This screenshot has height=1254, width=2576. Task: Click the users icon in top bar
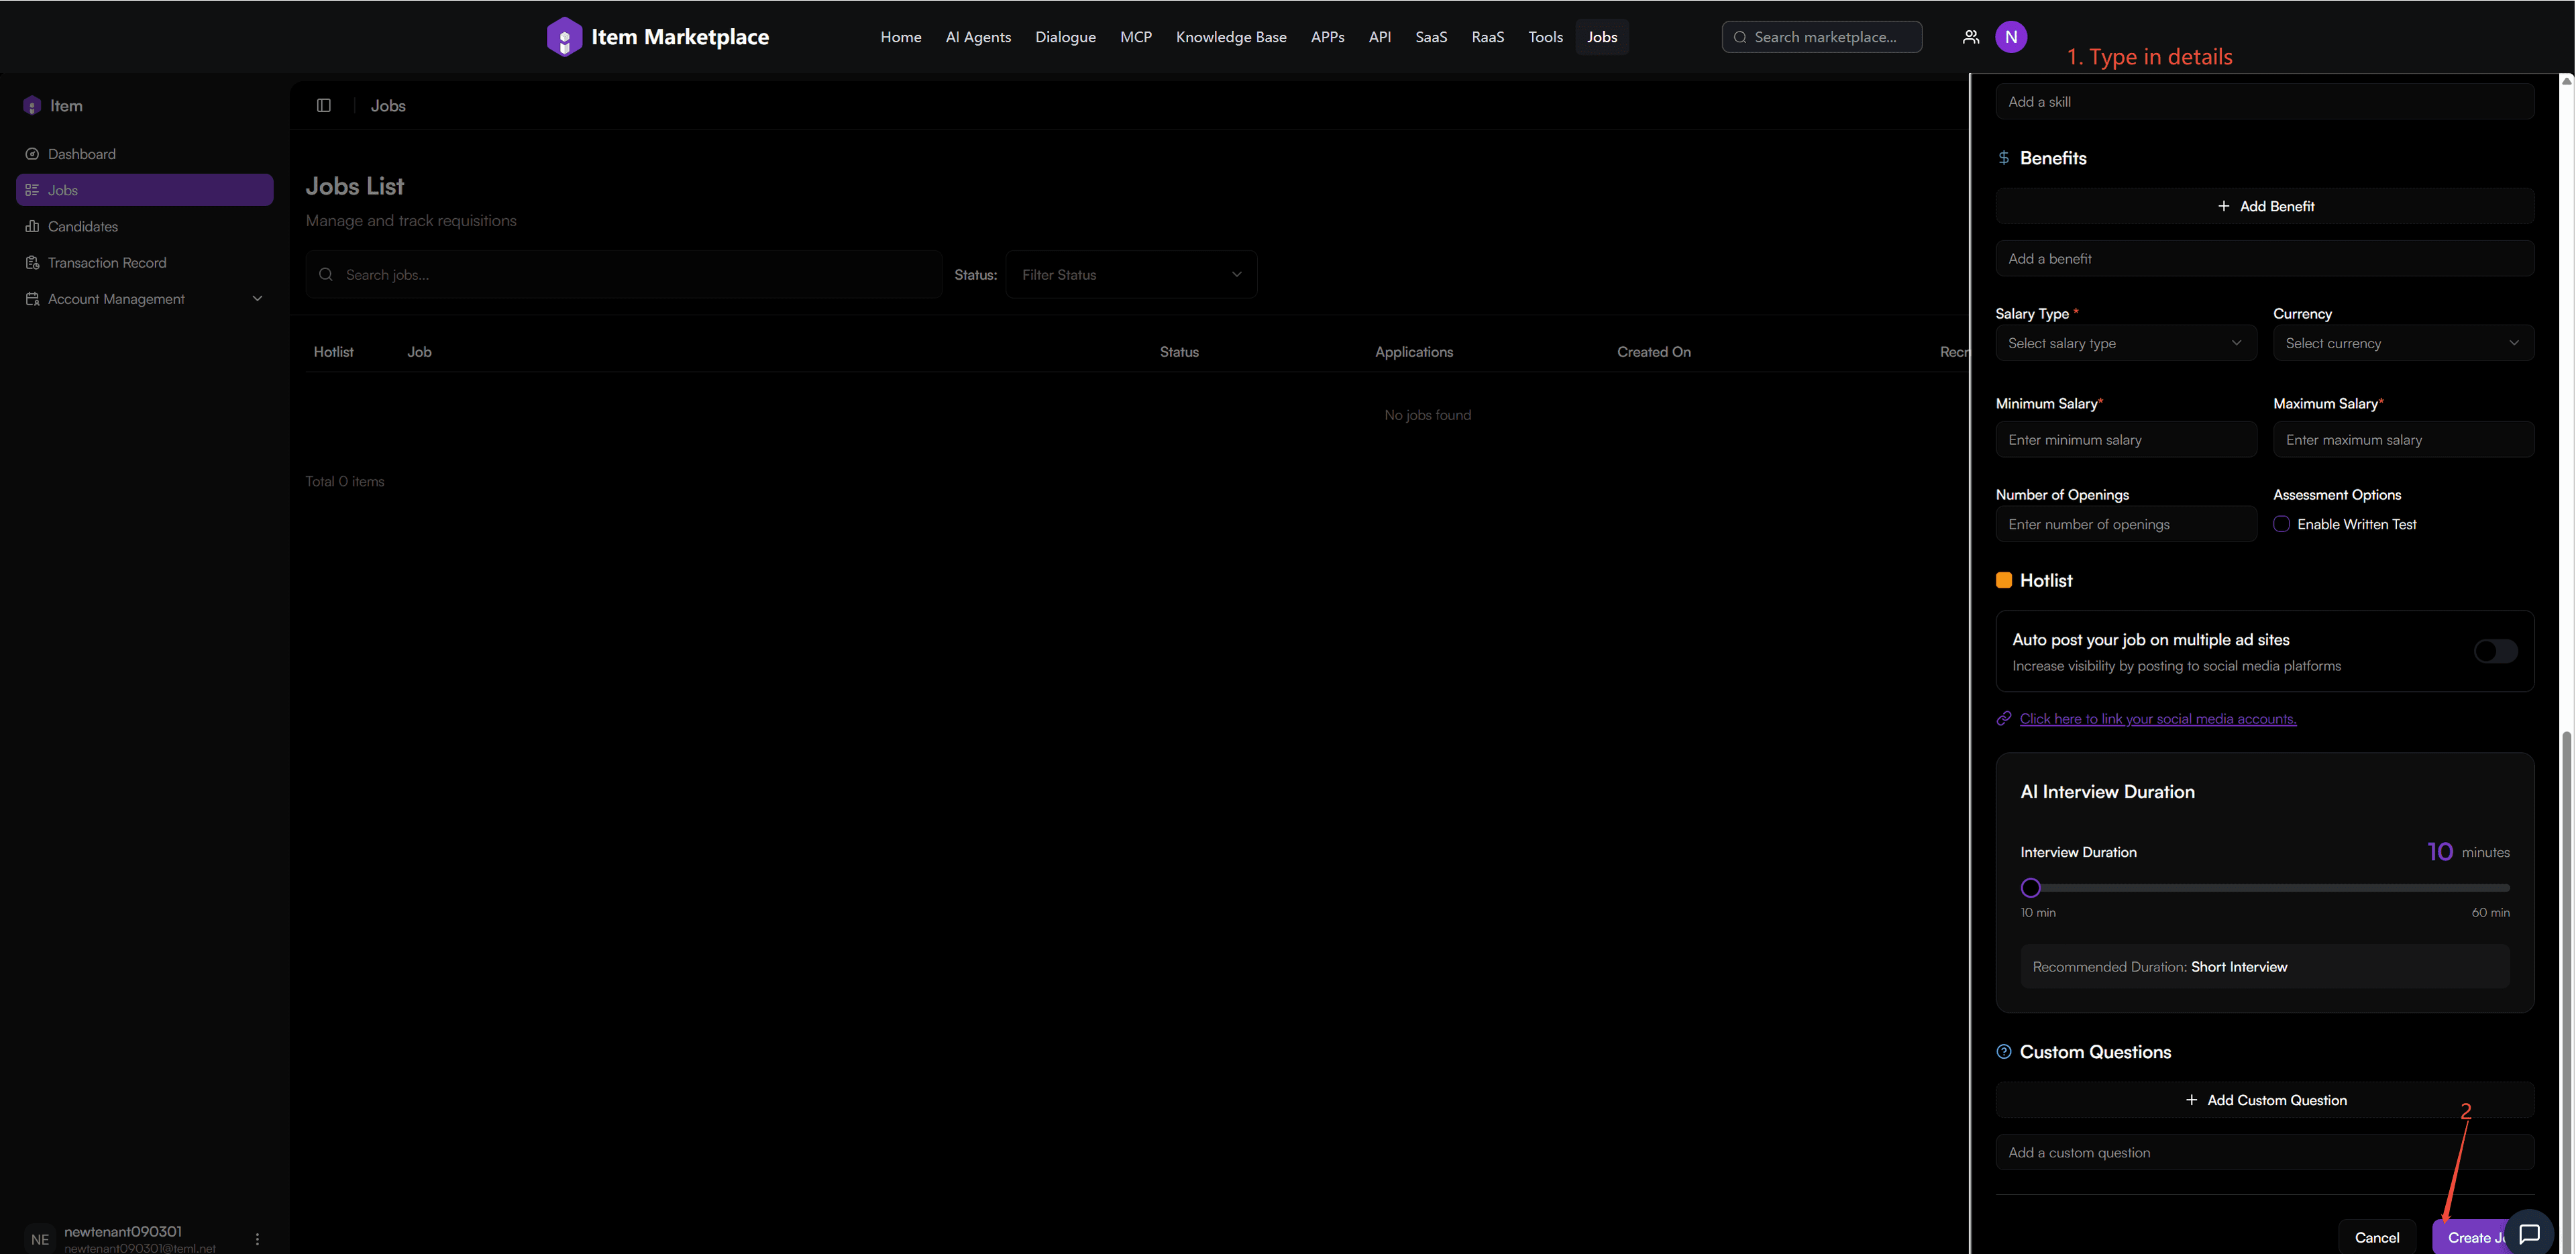(x=1970, y=37)
